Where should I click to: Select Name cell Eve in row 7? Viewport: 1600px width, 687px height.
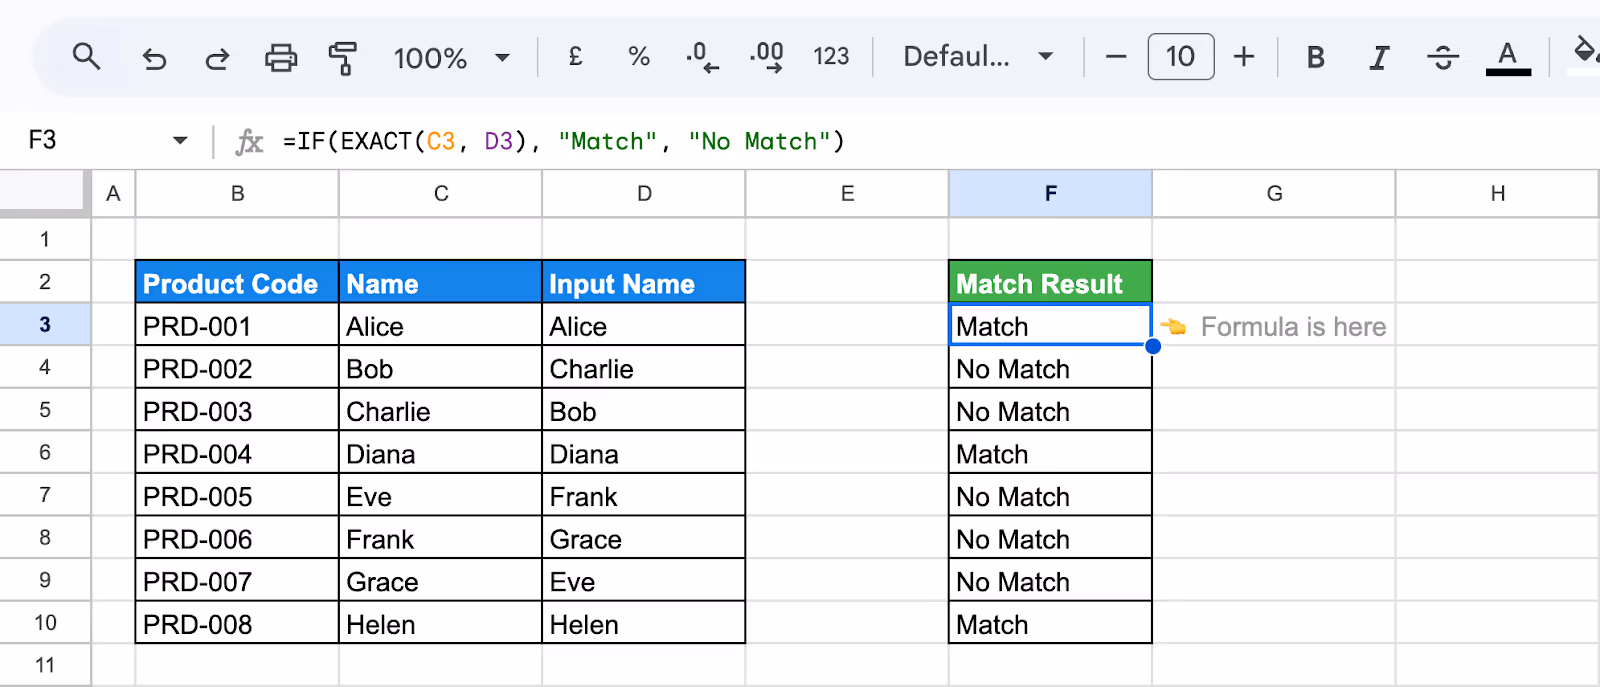pyautogui.click(x=441, y=497)
